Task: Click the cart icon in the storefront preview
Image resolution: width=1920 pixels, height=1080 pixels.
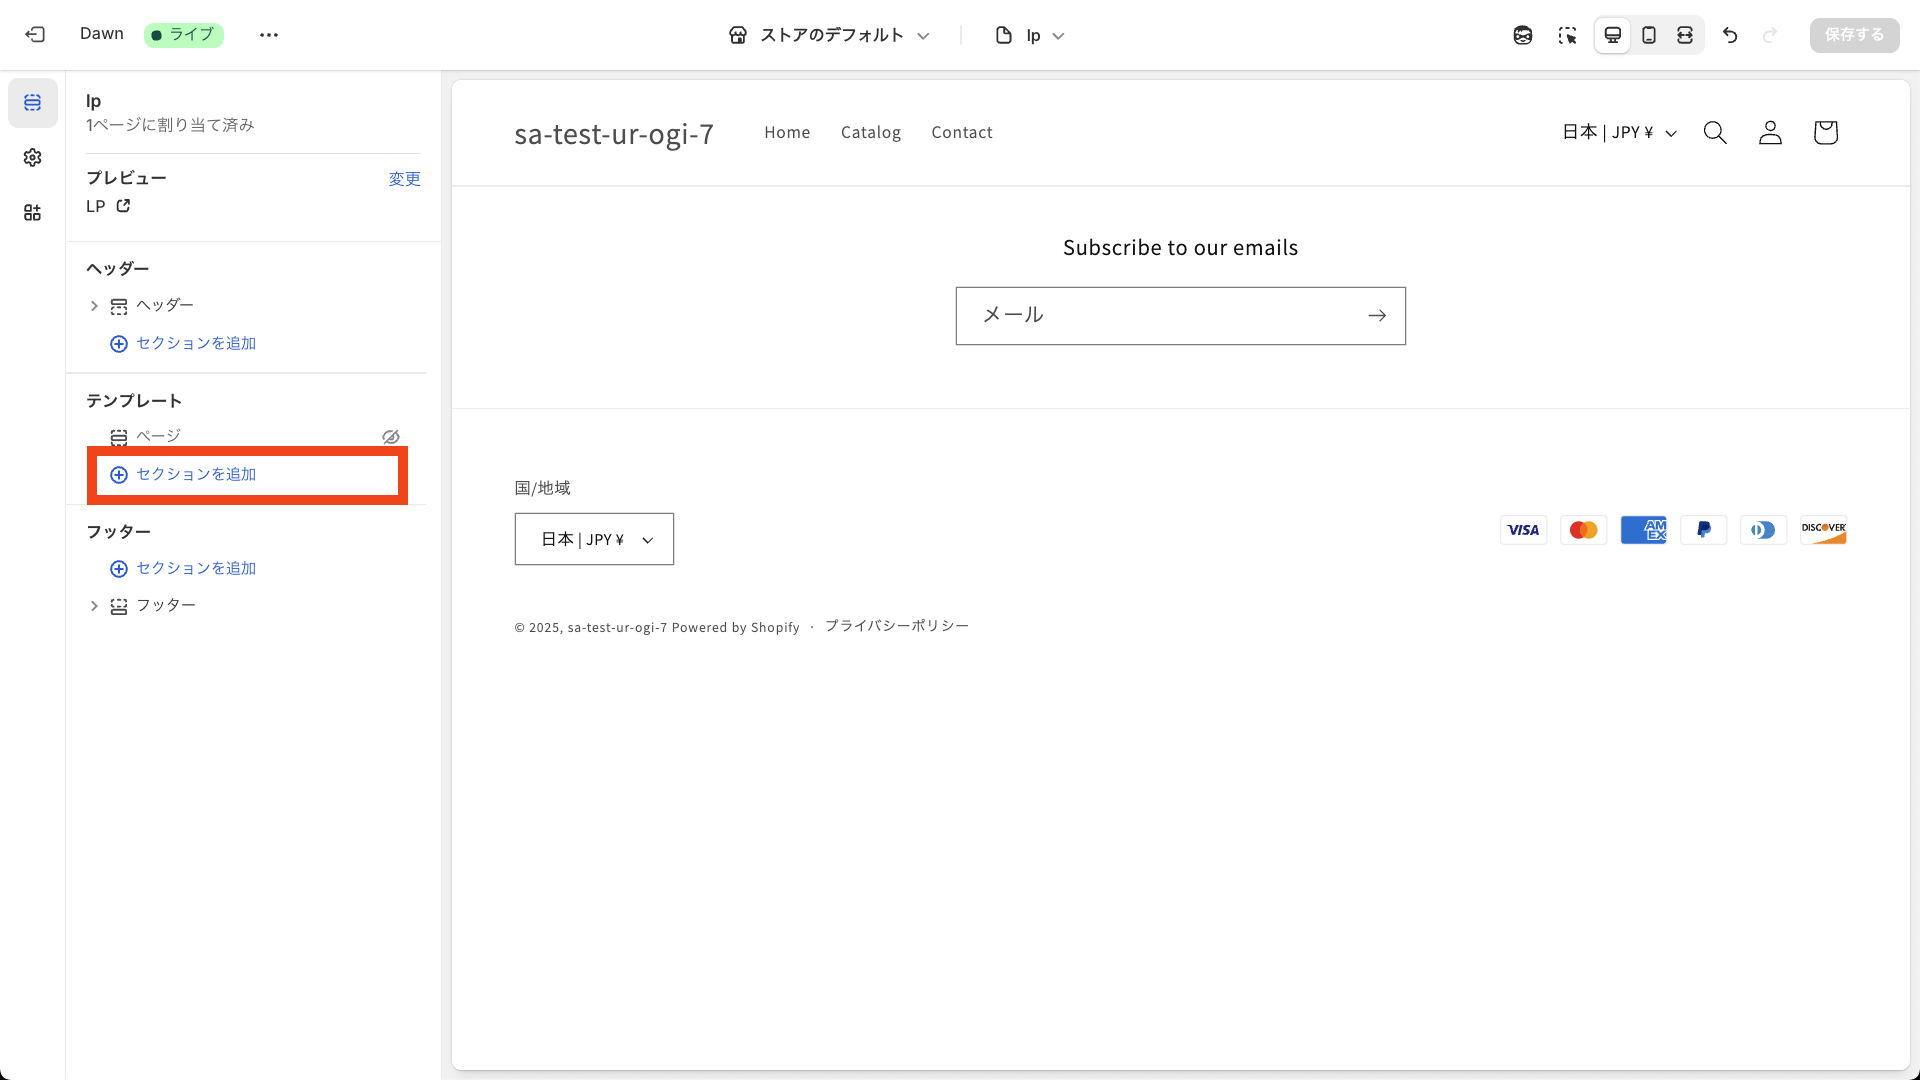Action: click(1825, 132)
